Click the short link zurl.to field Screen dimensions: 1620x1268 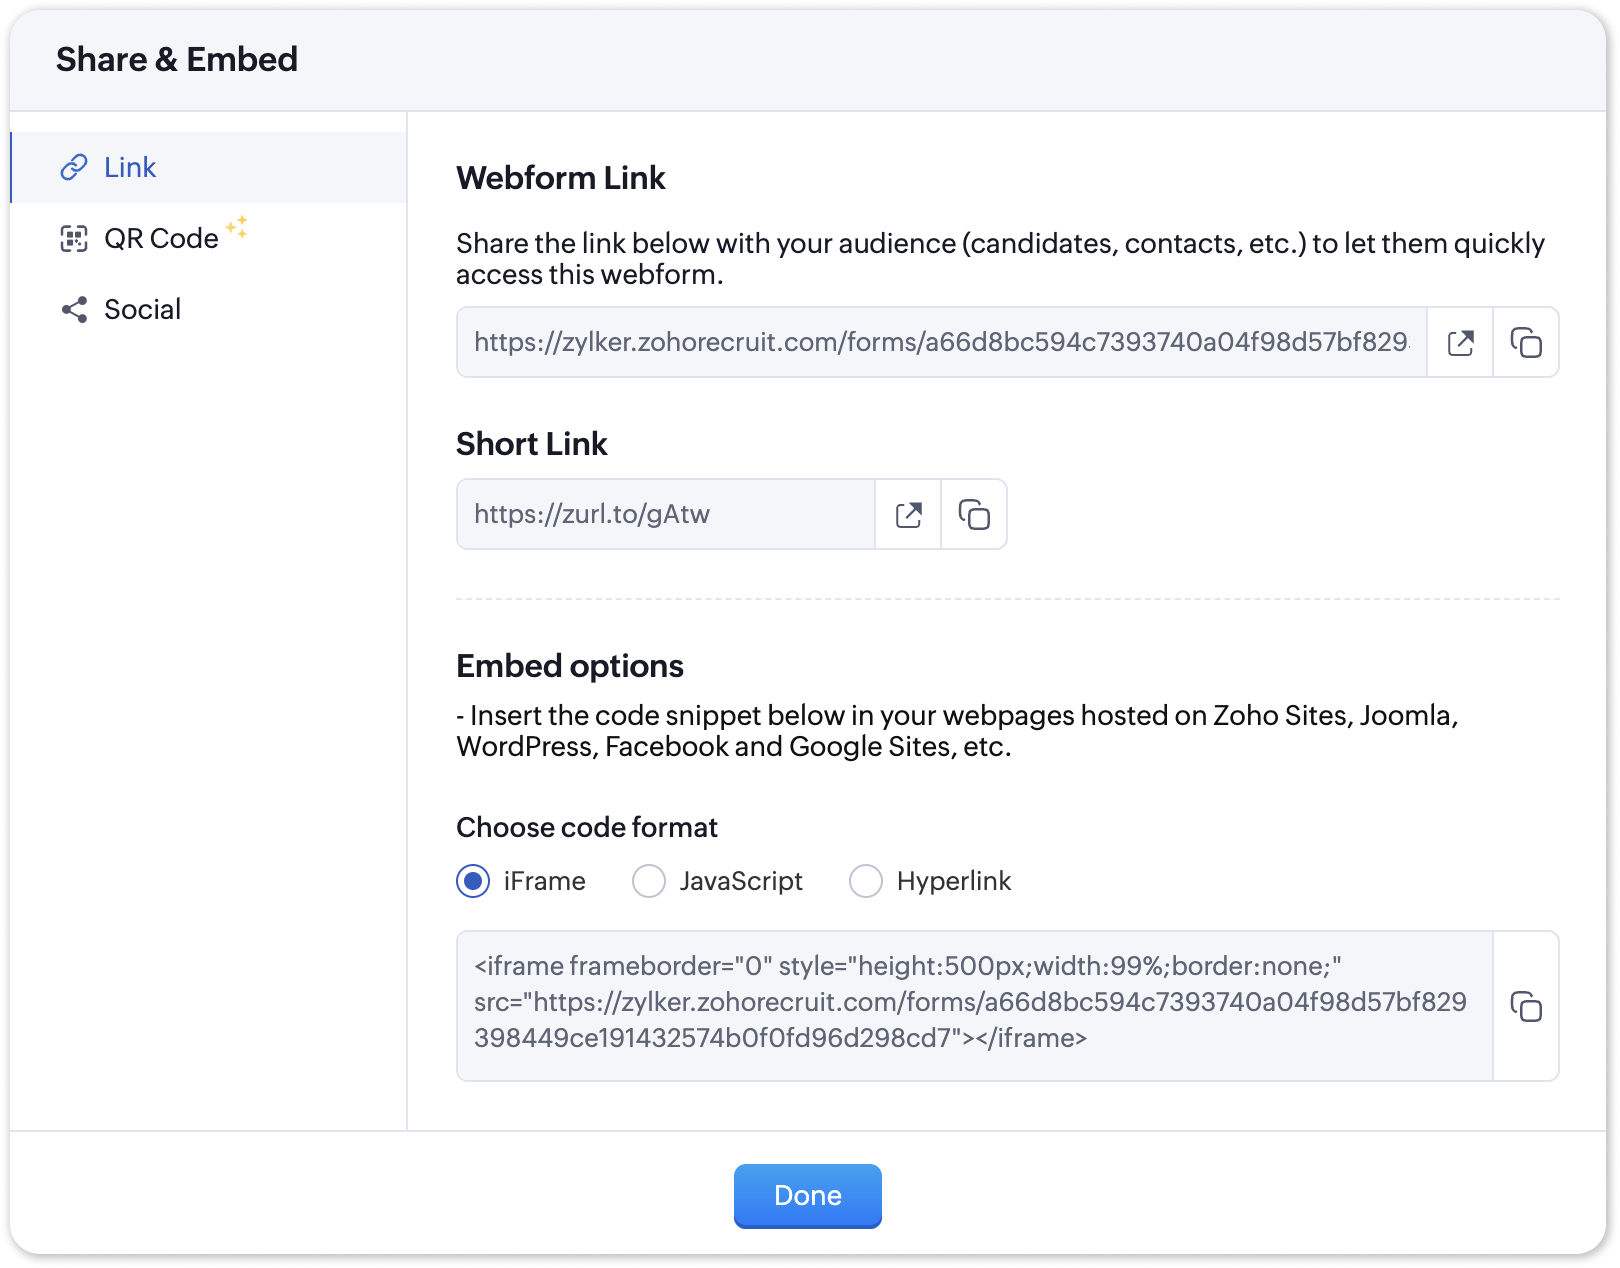[x=665, y=515]
